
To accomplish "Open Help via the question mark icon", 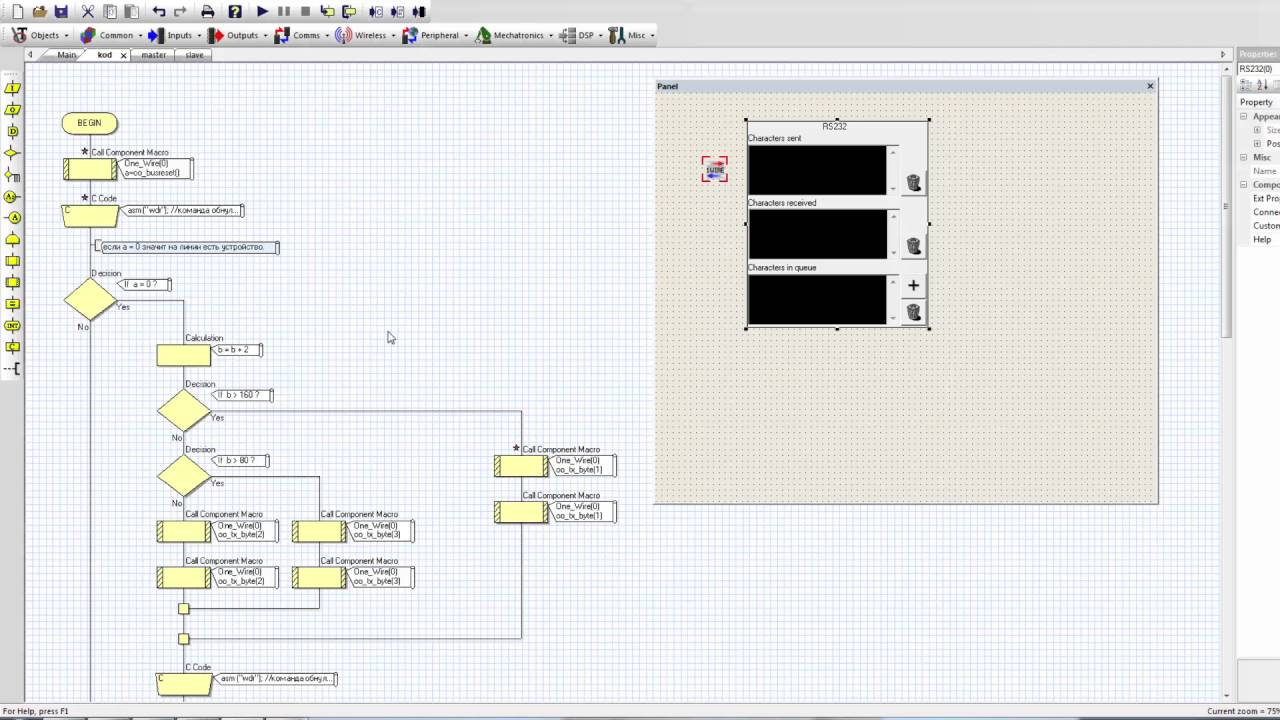I will click(x=235, y=12).
